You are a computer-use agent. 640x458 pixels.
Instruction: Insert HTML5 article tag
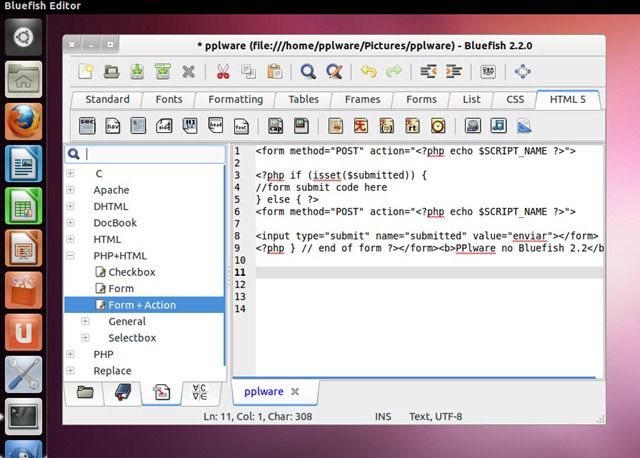[x=138, y=126]
